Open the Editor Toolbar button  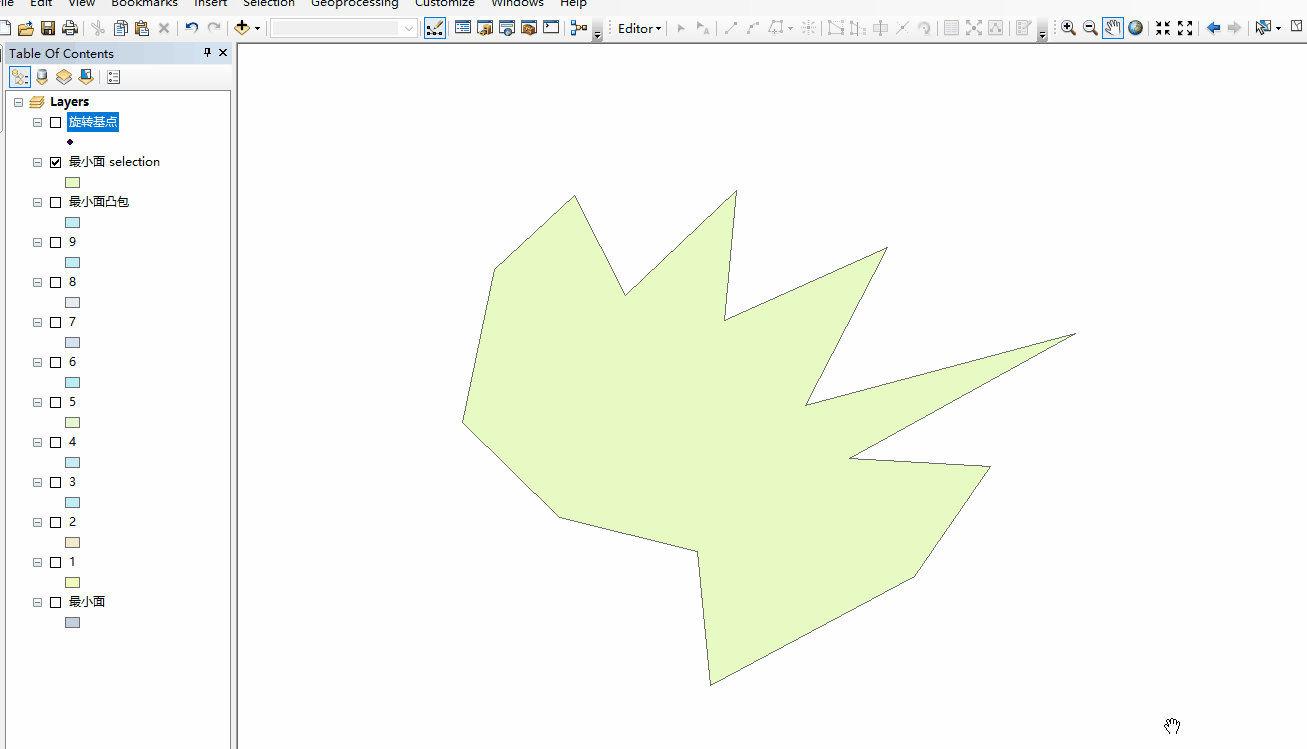pos(435,28)
